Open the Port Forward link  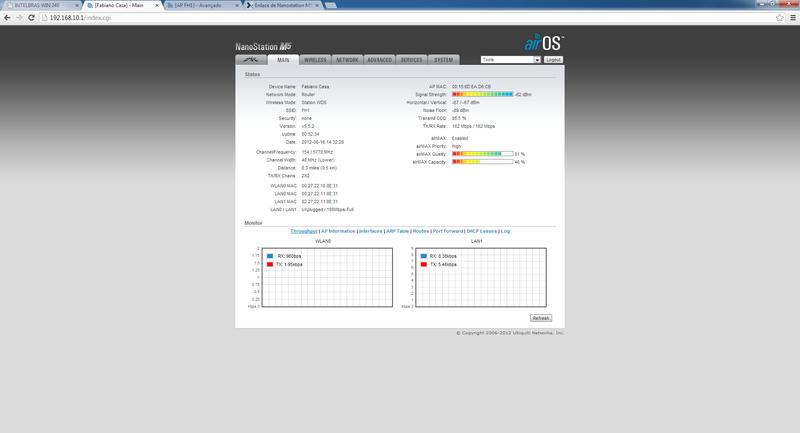448,231
